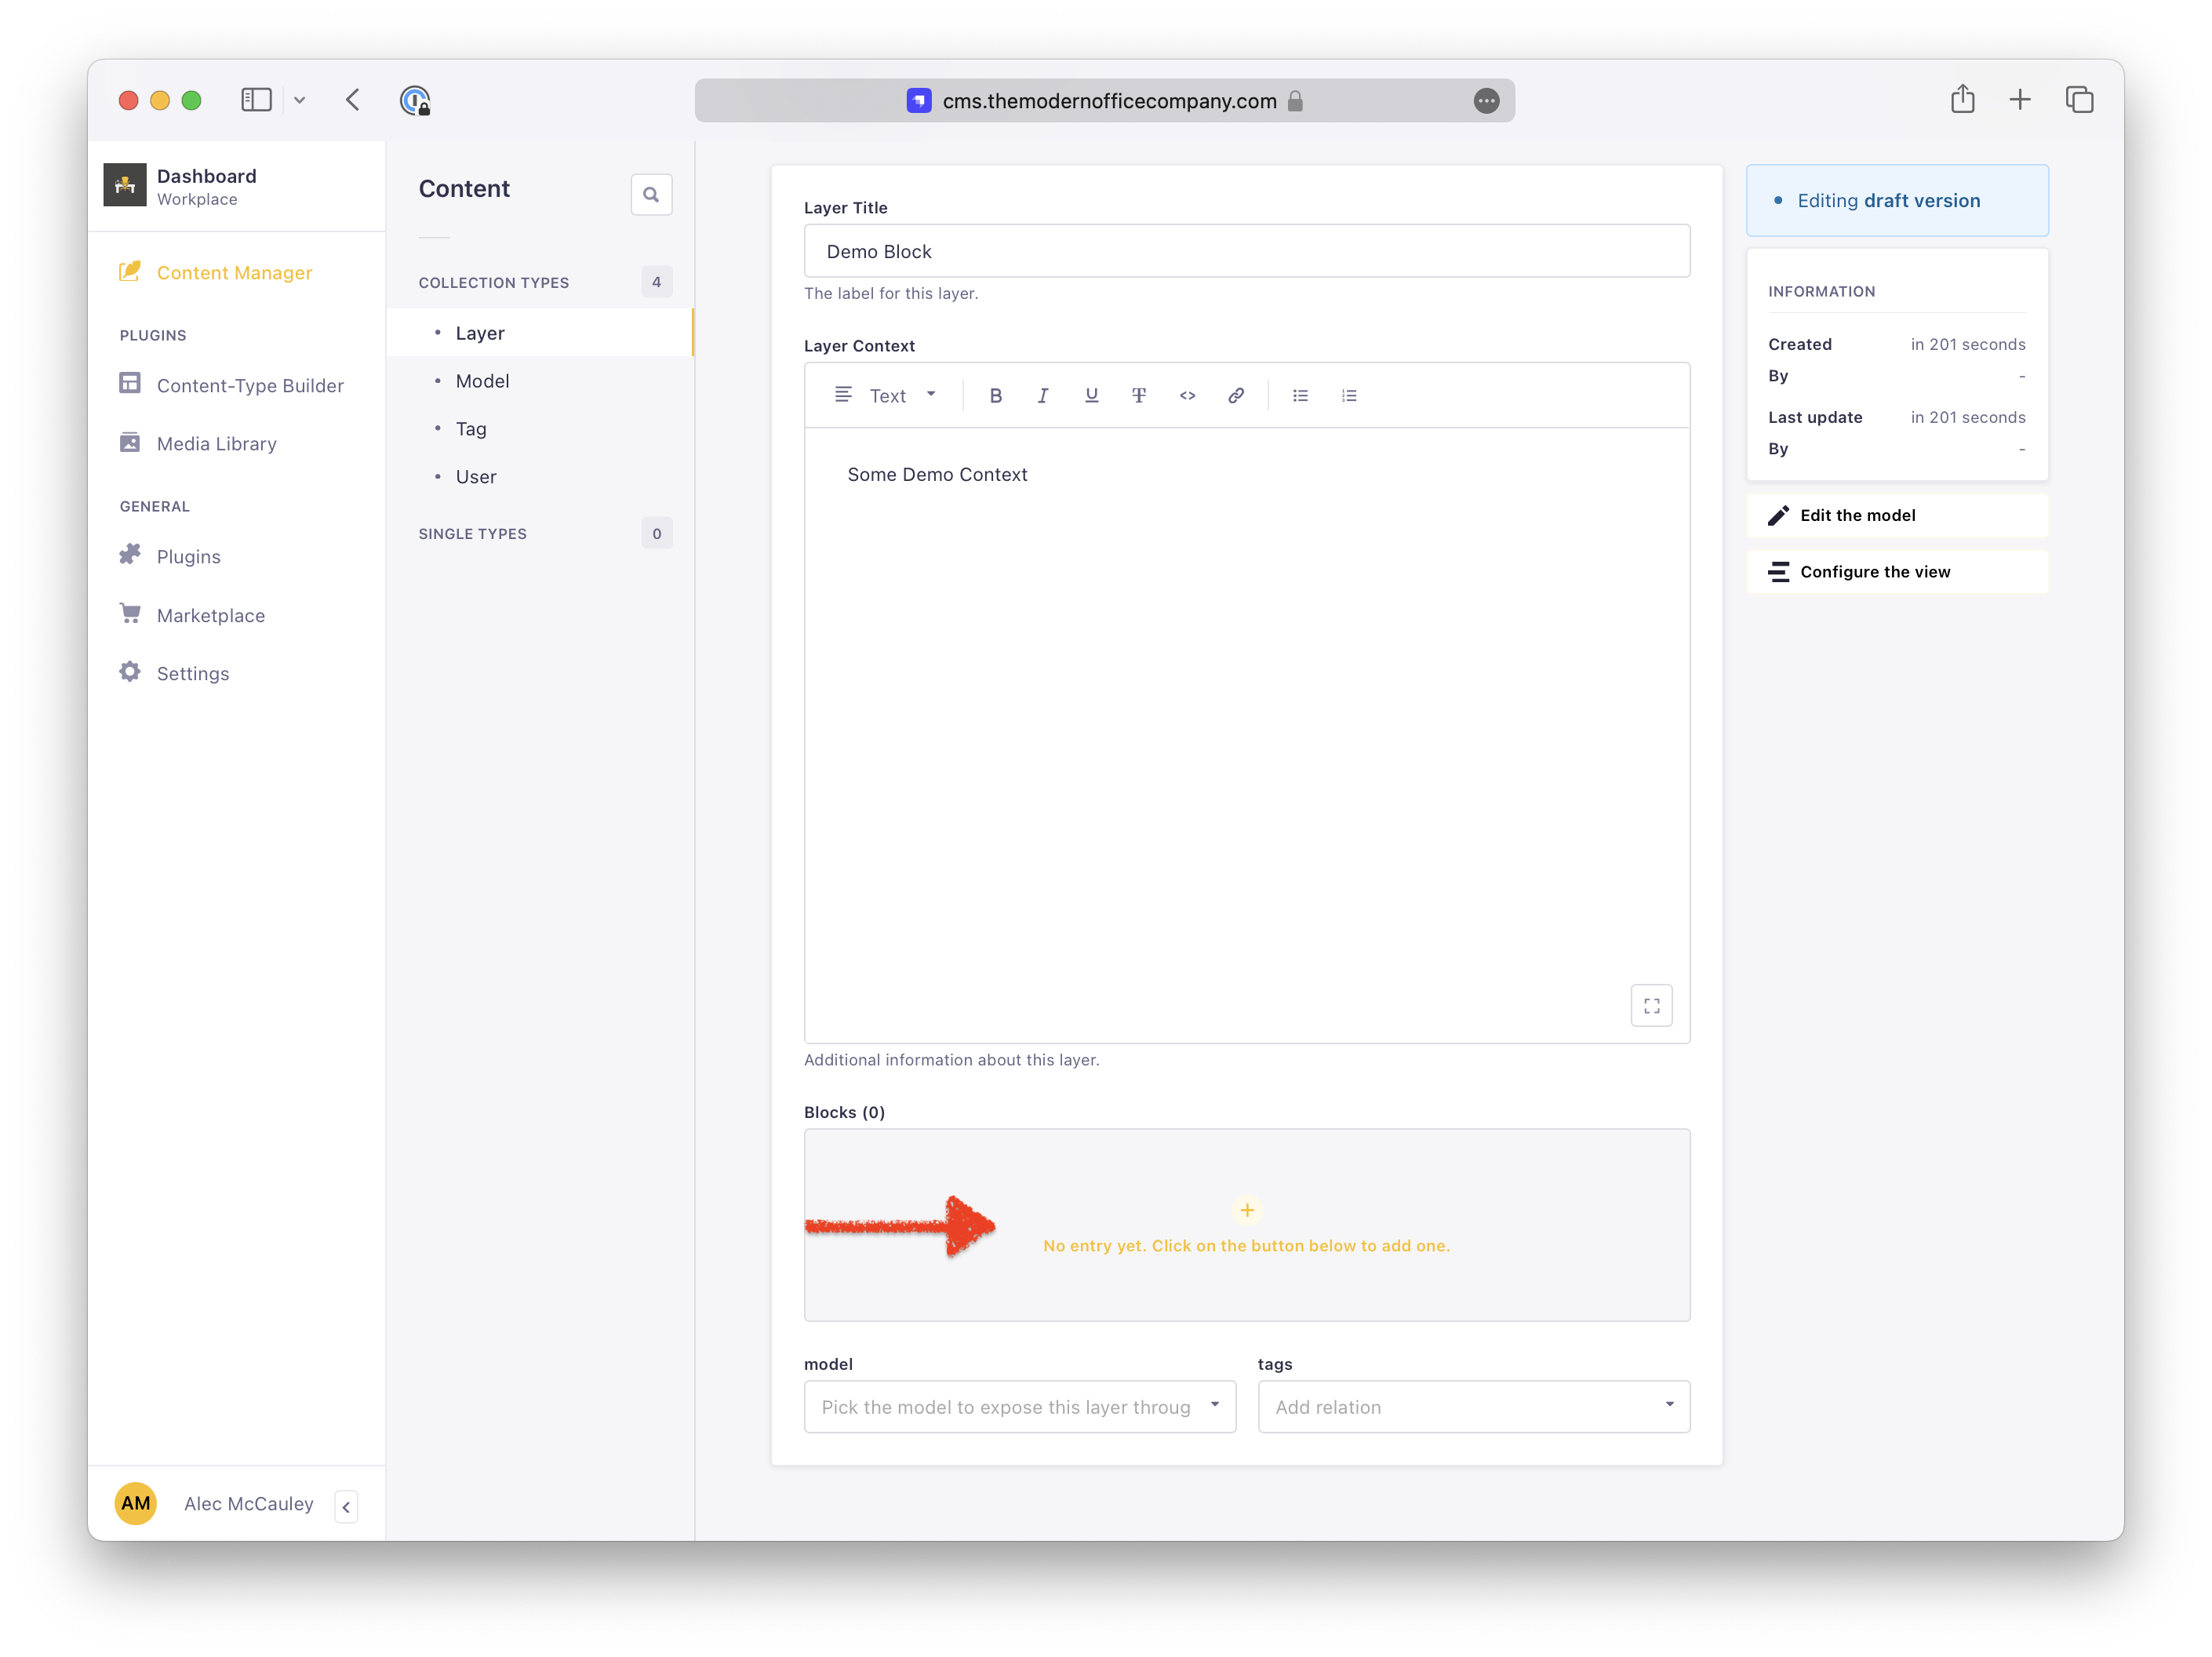Apply strikethrough formatting icon
Viewport: 2212px width, 1657px height.
1139,395
